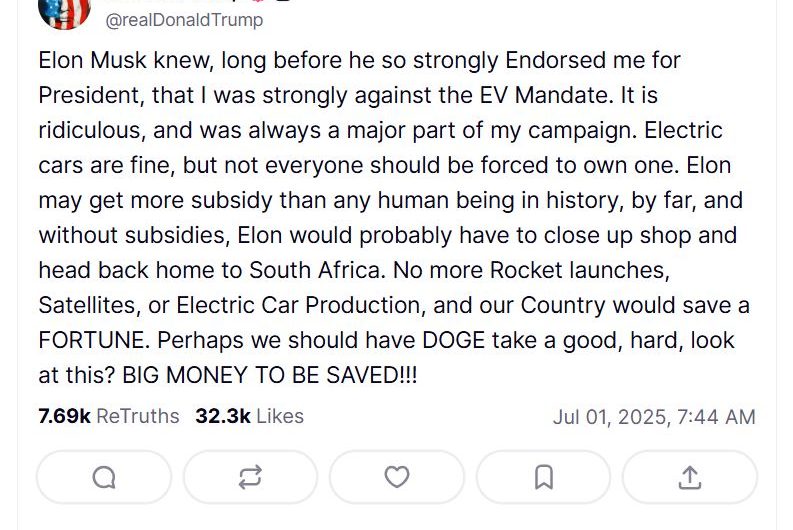Click "Electric Car Production" in the post
The image size is (793, 530).
(280, 305)
